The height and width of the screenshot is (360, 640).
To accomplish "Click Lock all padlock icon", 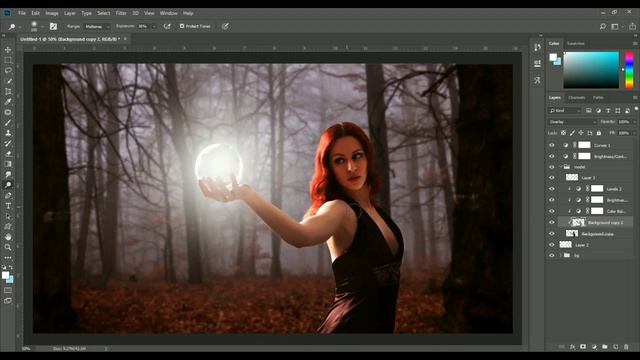I will 599,133.
